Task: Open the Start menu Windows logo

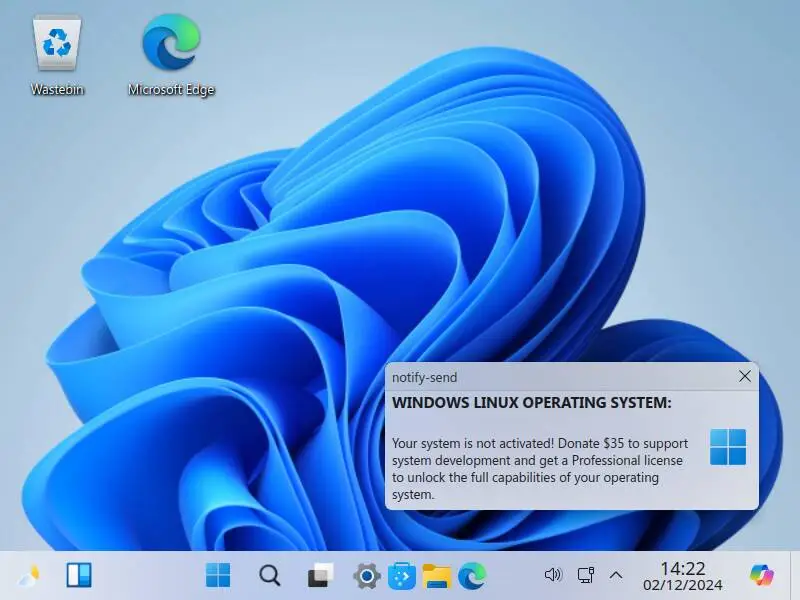Action: coord(218,575)
